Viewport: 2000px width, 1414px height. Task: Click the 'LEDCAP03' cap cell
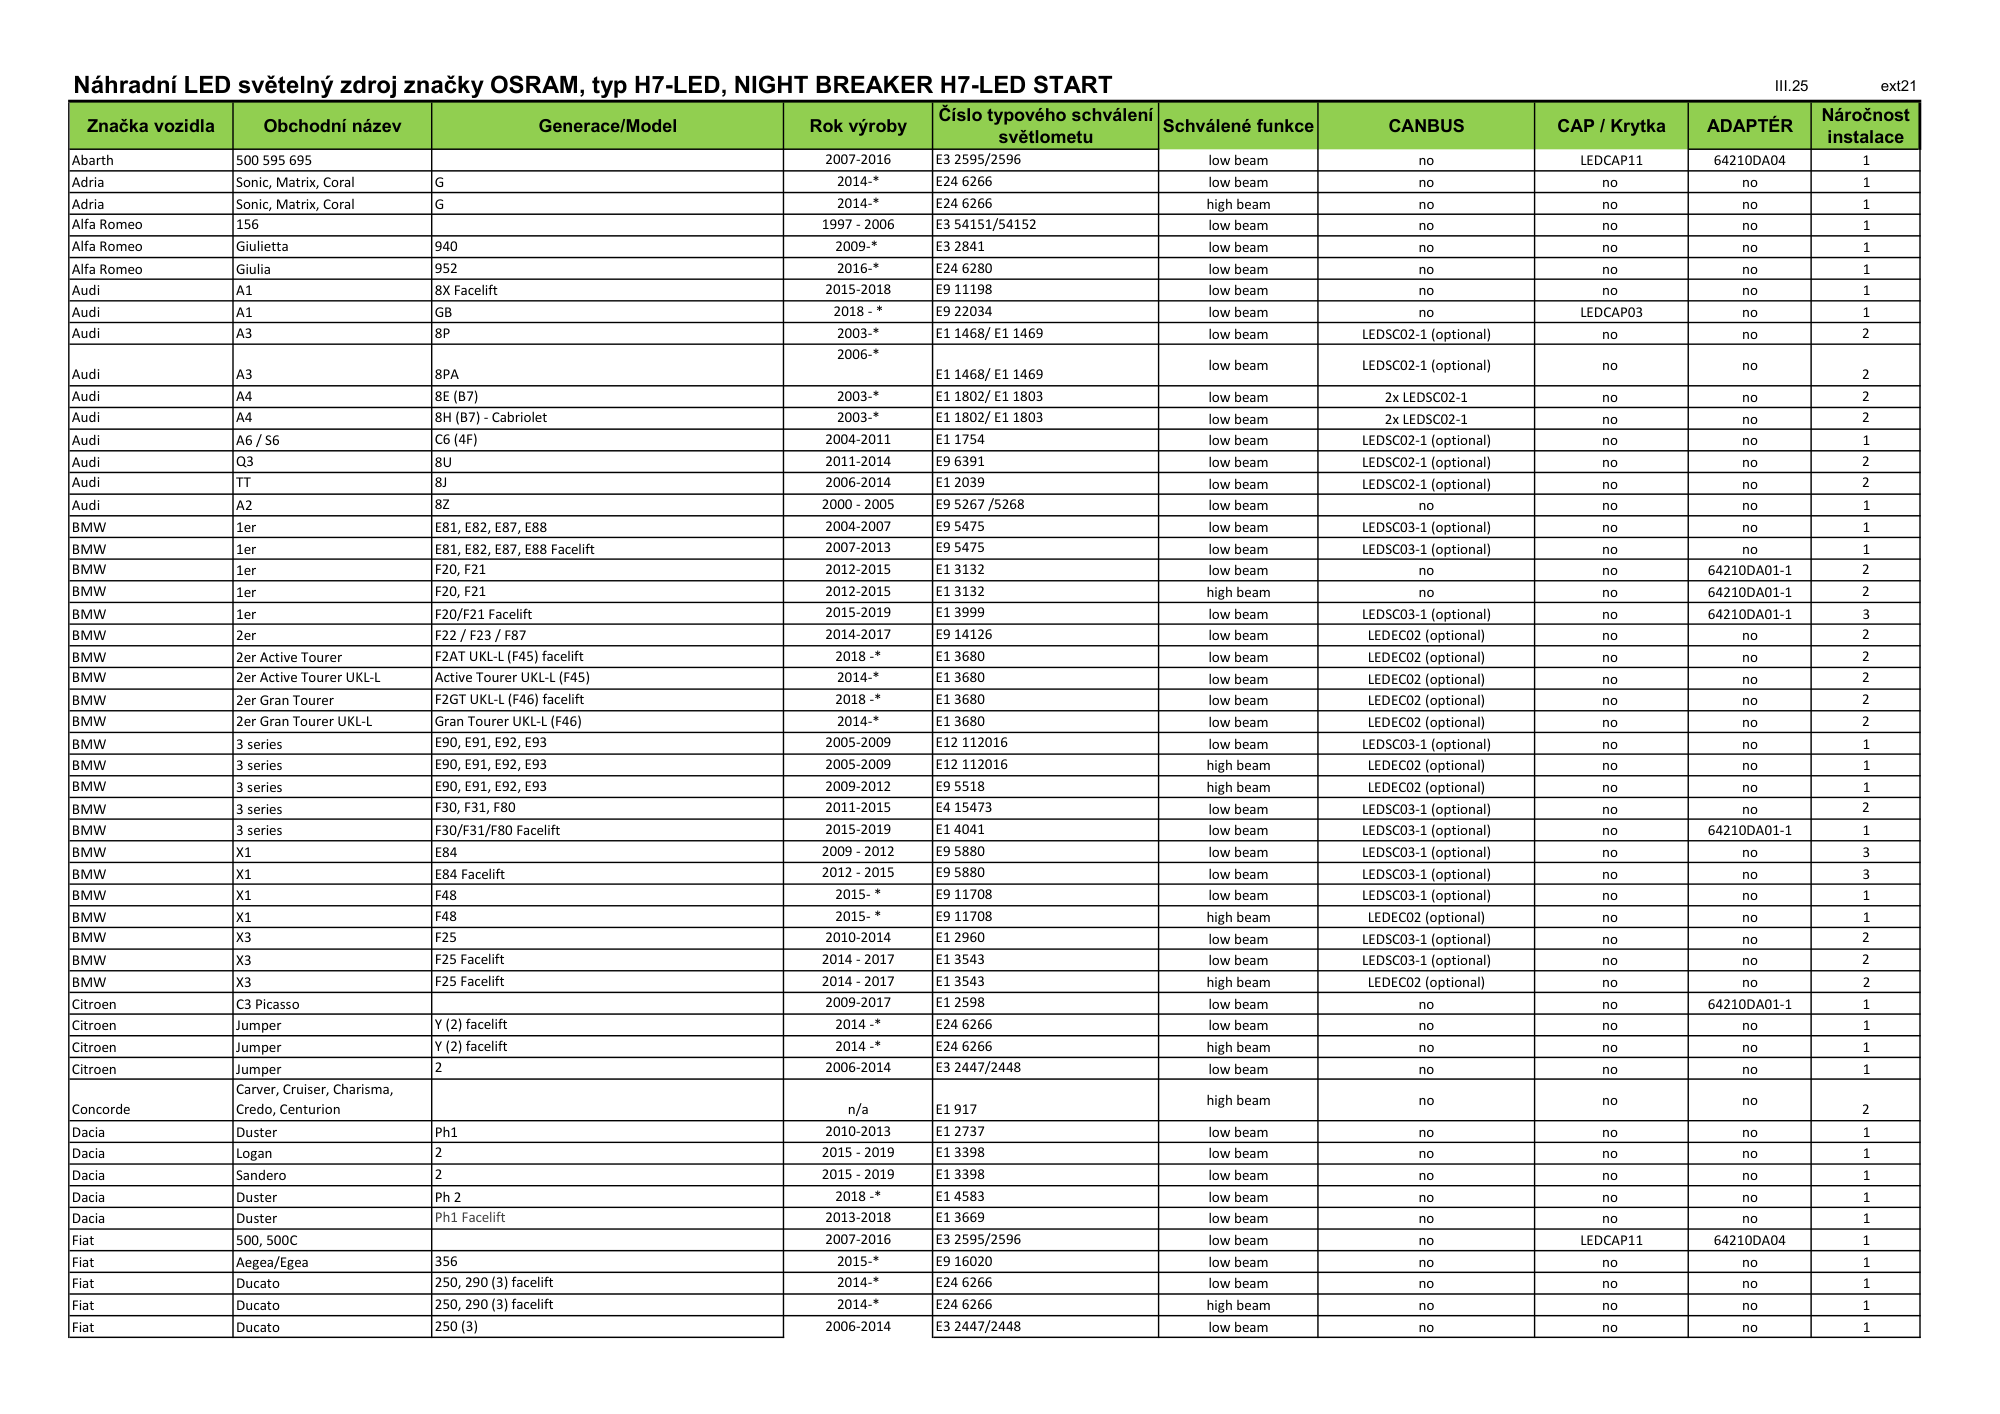pyautogui.click(x=1611, y=312)
